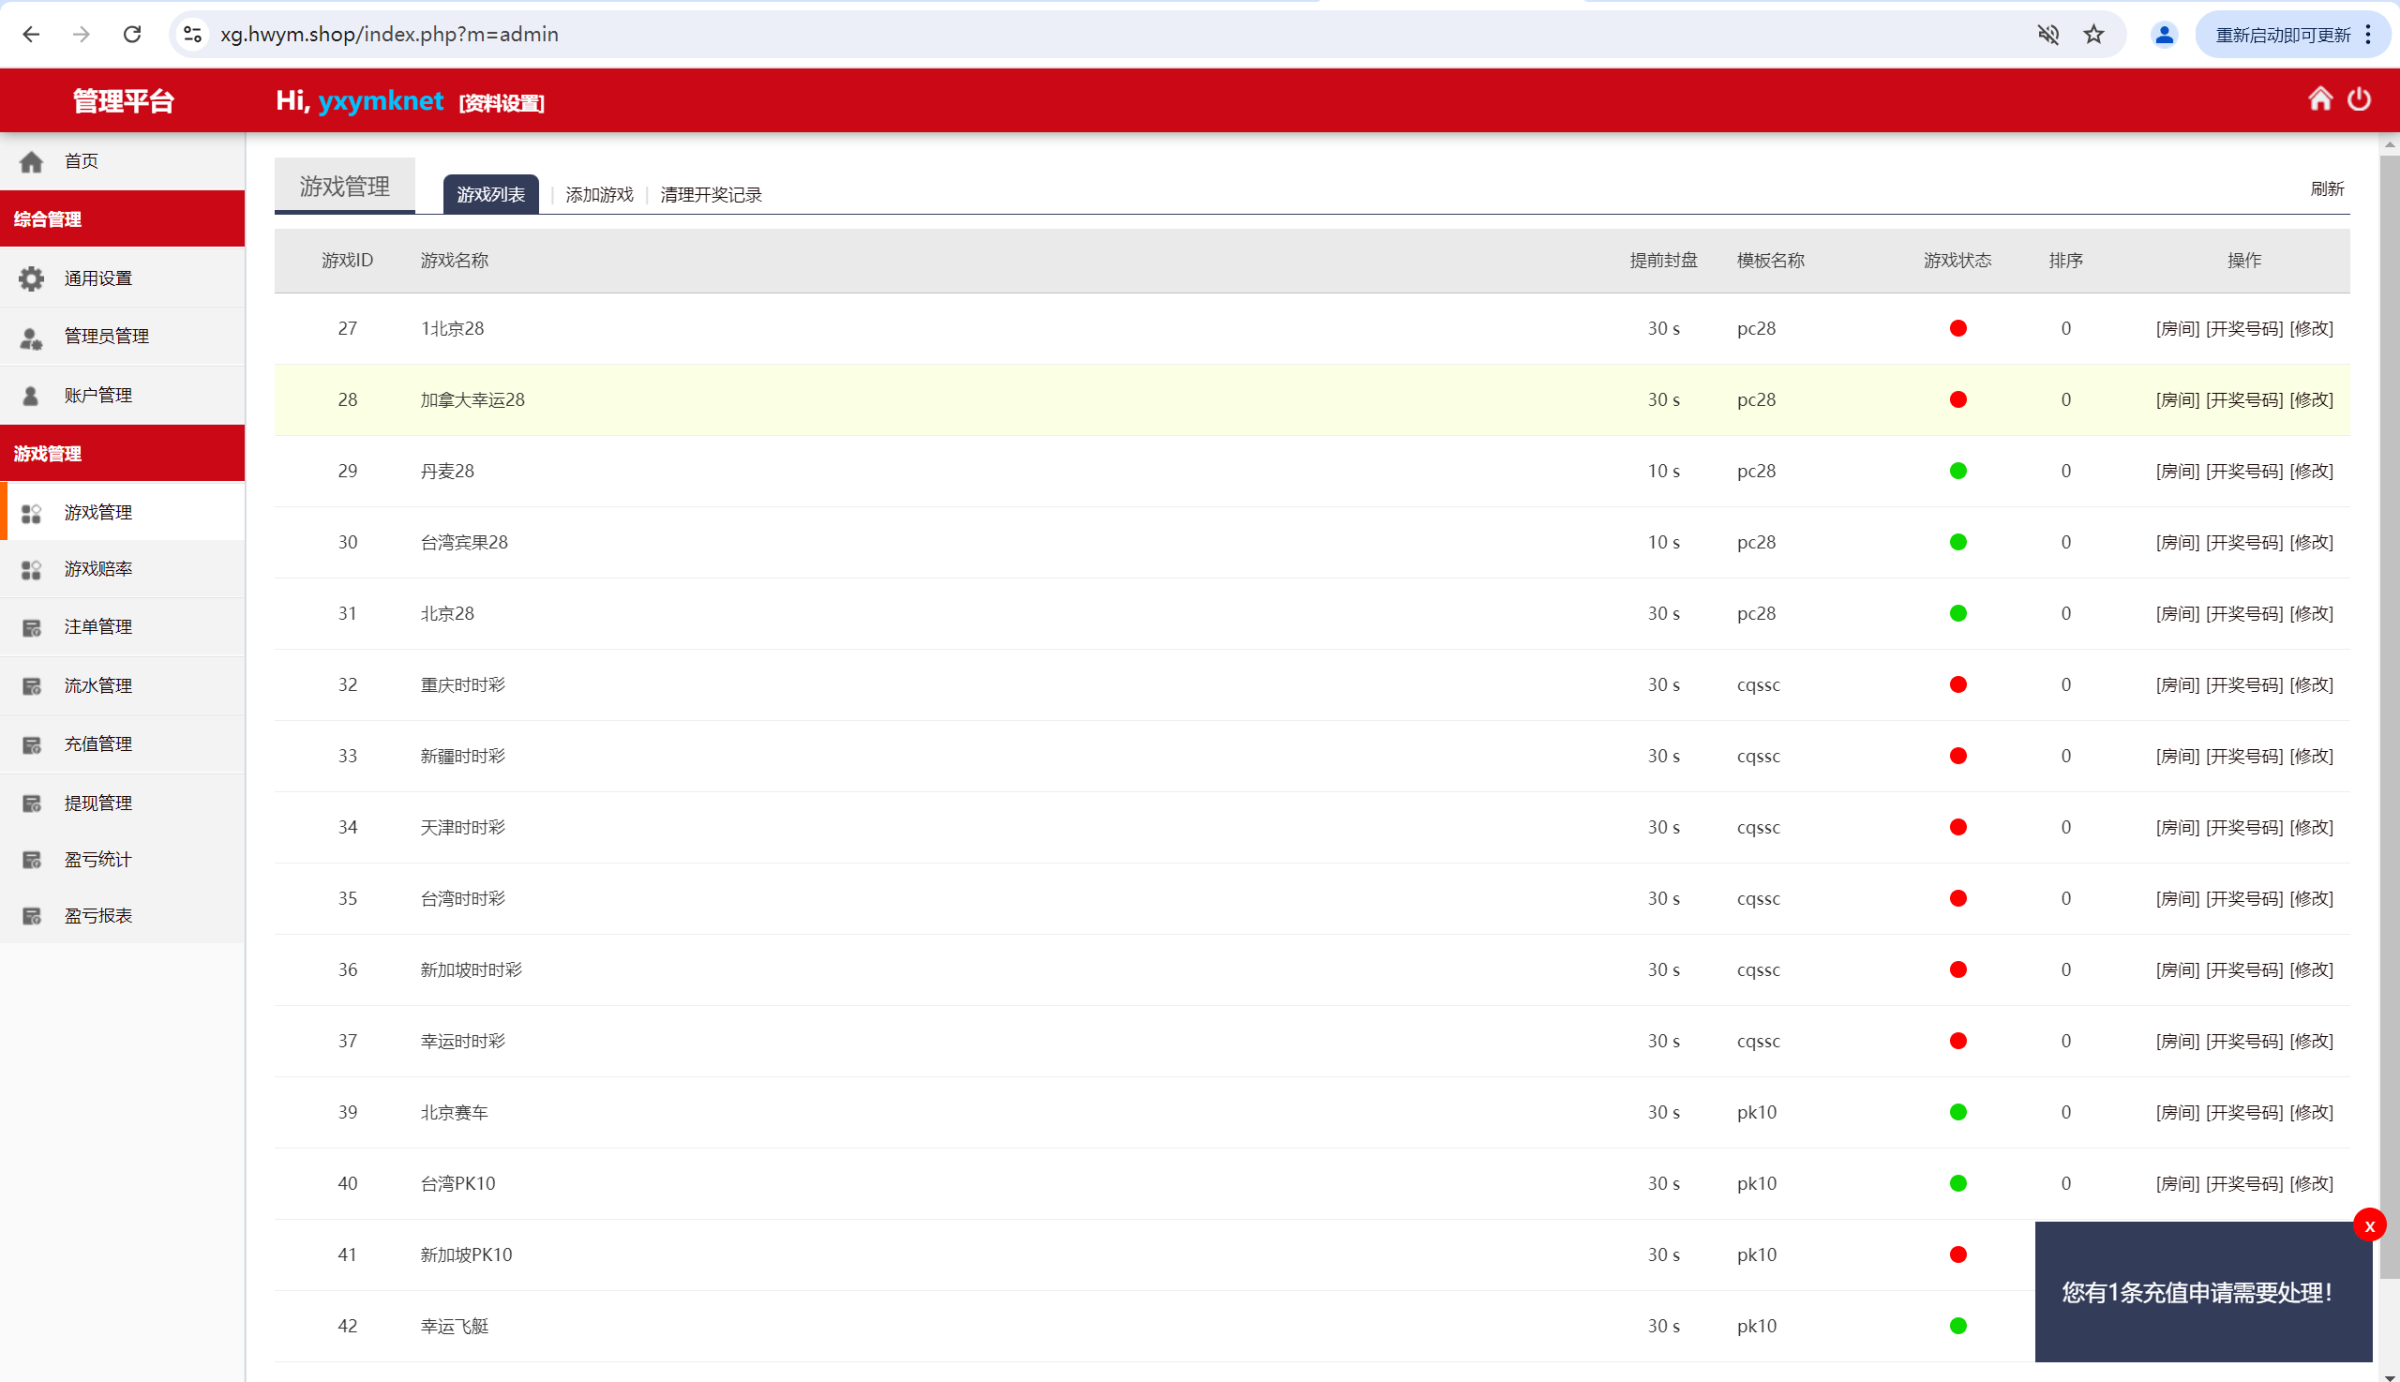Toggle red status dot for 重庆时时彩
Image resolution: width=2400 pixels, height=1382 pixels.
tap(1958, 685)
